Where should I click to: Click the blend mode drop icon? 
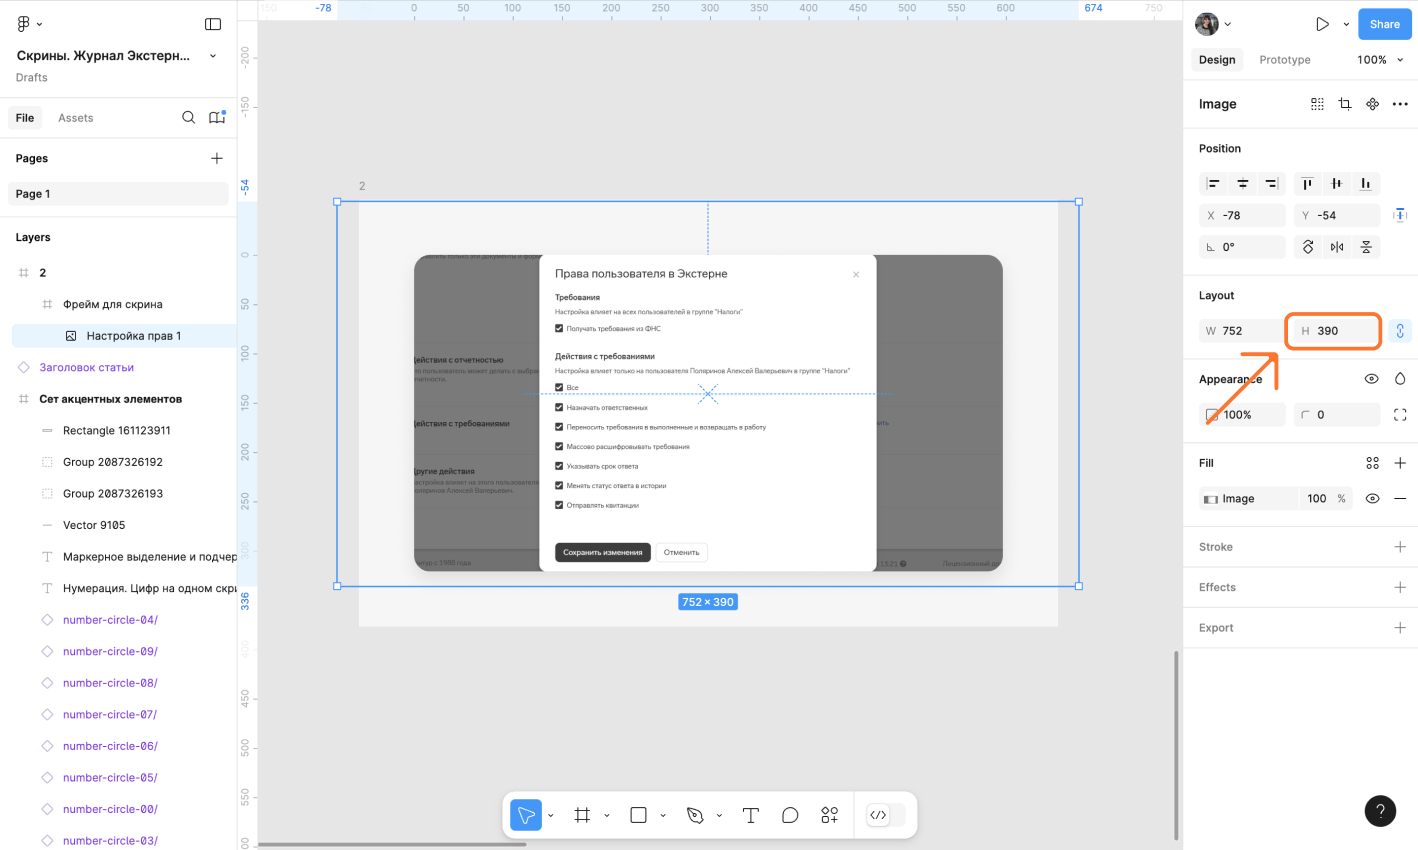[1400, 379]
